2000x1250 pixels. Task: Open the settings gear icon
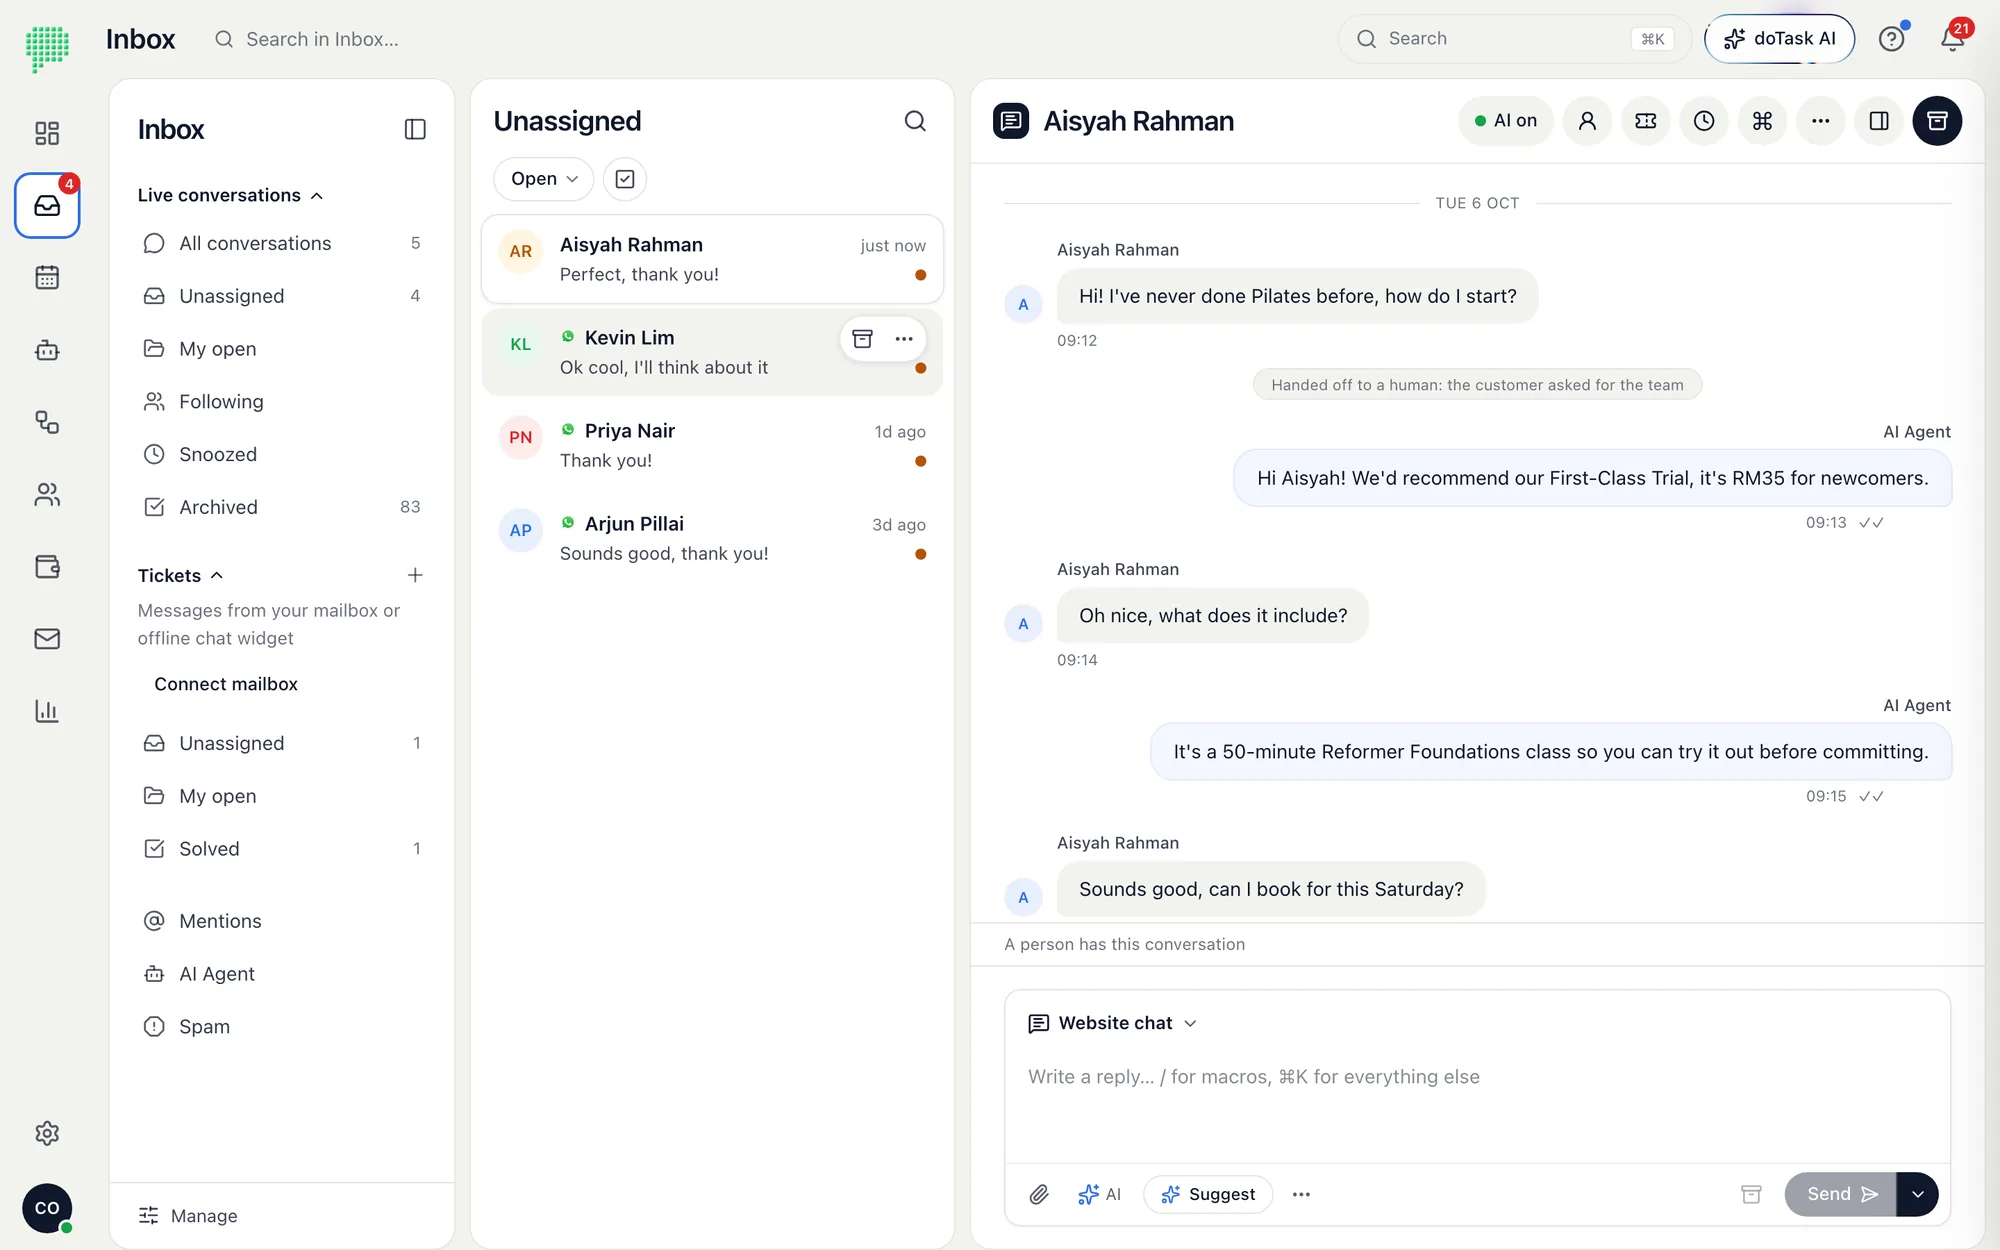point(47,1133)
